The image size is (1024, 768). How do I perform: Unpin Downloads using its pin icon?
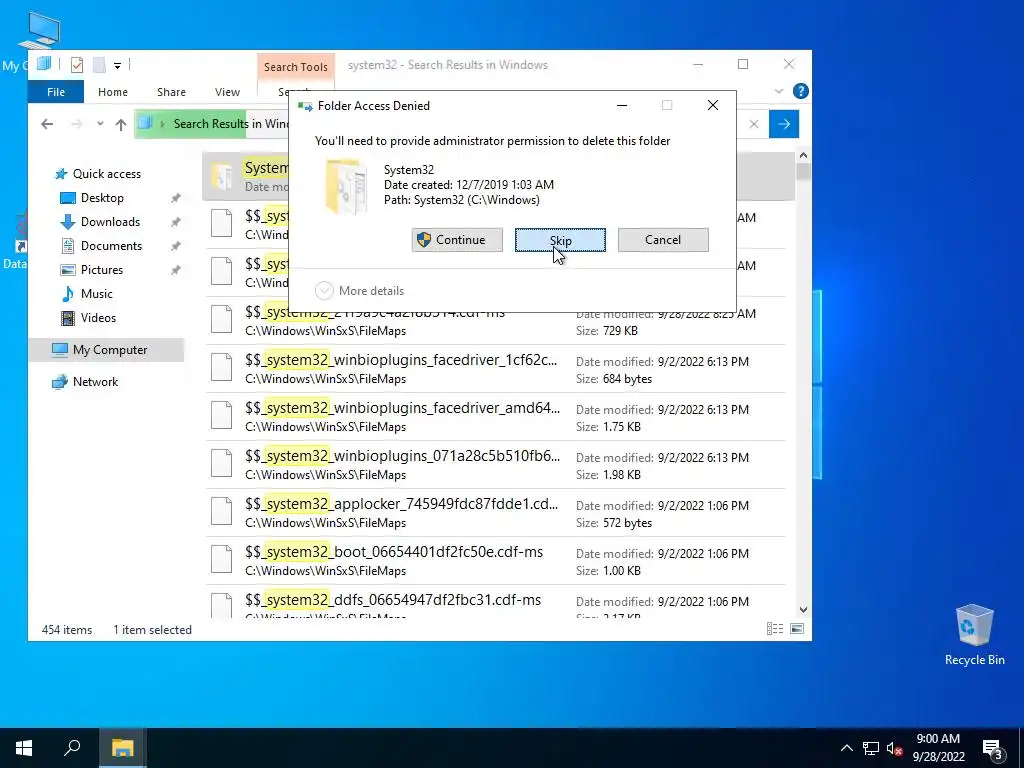175,222
